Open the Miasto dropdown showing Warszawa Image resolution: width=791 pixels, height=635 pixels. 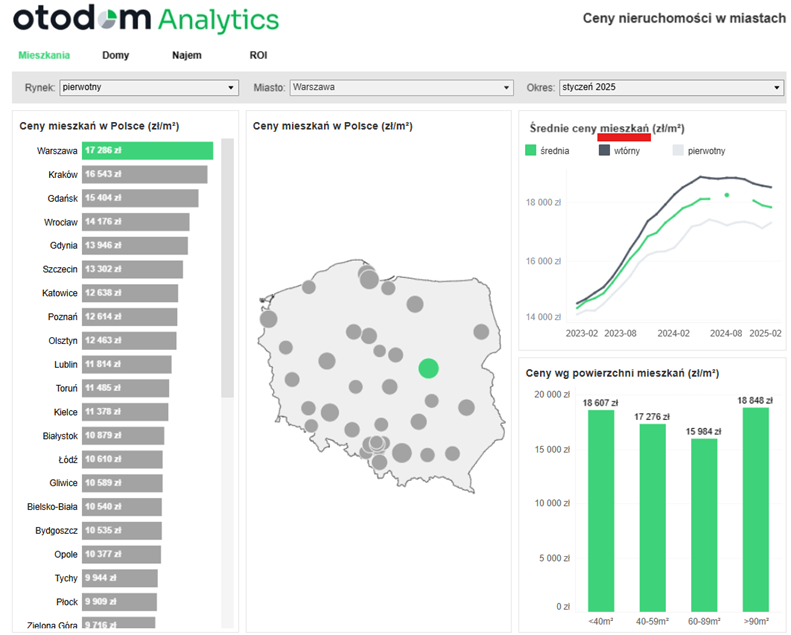[x=401, y=88]
